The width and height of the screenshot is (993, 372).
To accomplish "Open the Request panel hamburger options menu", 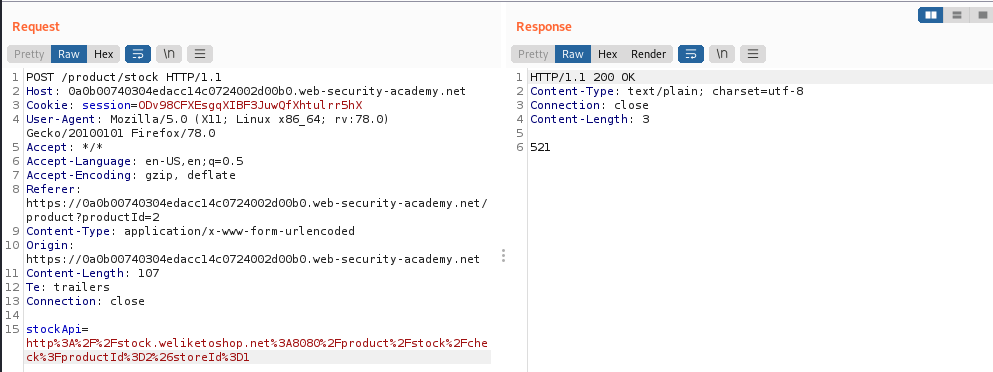I will click(x=200, y=54).
